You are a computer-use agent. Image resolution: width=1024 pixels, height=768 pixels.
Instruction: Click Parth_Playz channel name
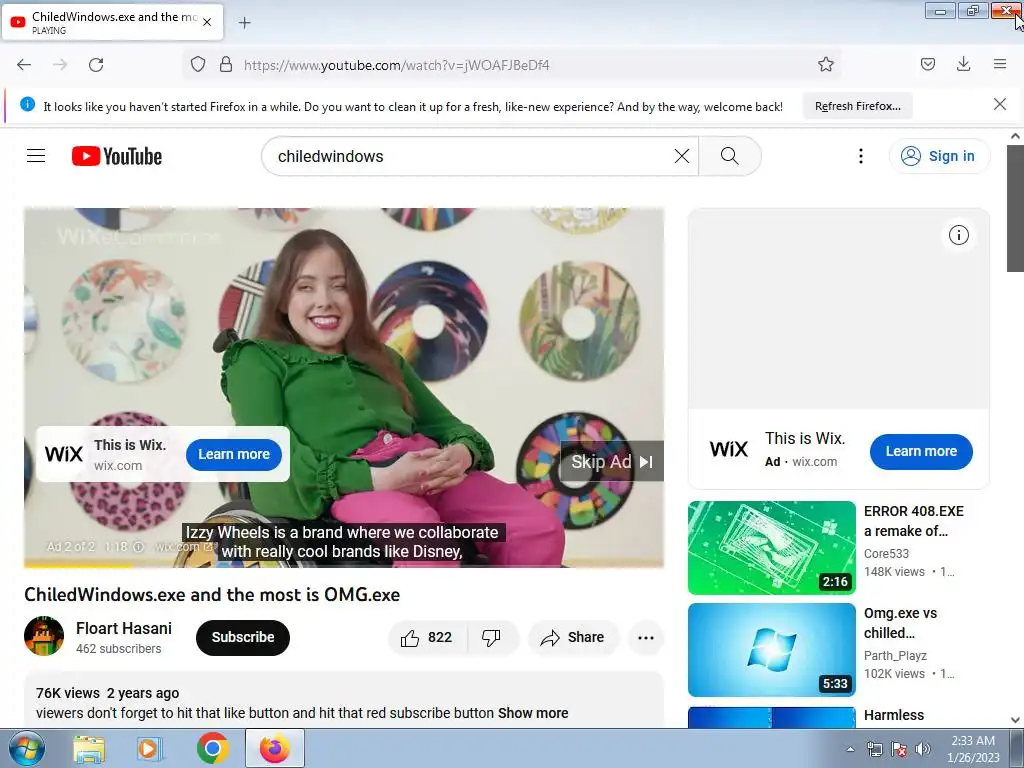click(895, 655)
